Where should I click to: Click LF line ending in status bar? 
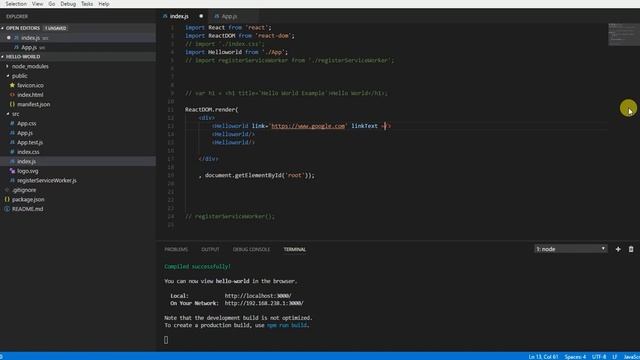(615, 357)
